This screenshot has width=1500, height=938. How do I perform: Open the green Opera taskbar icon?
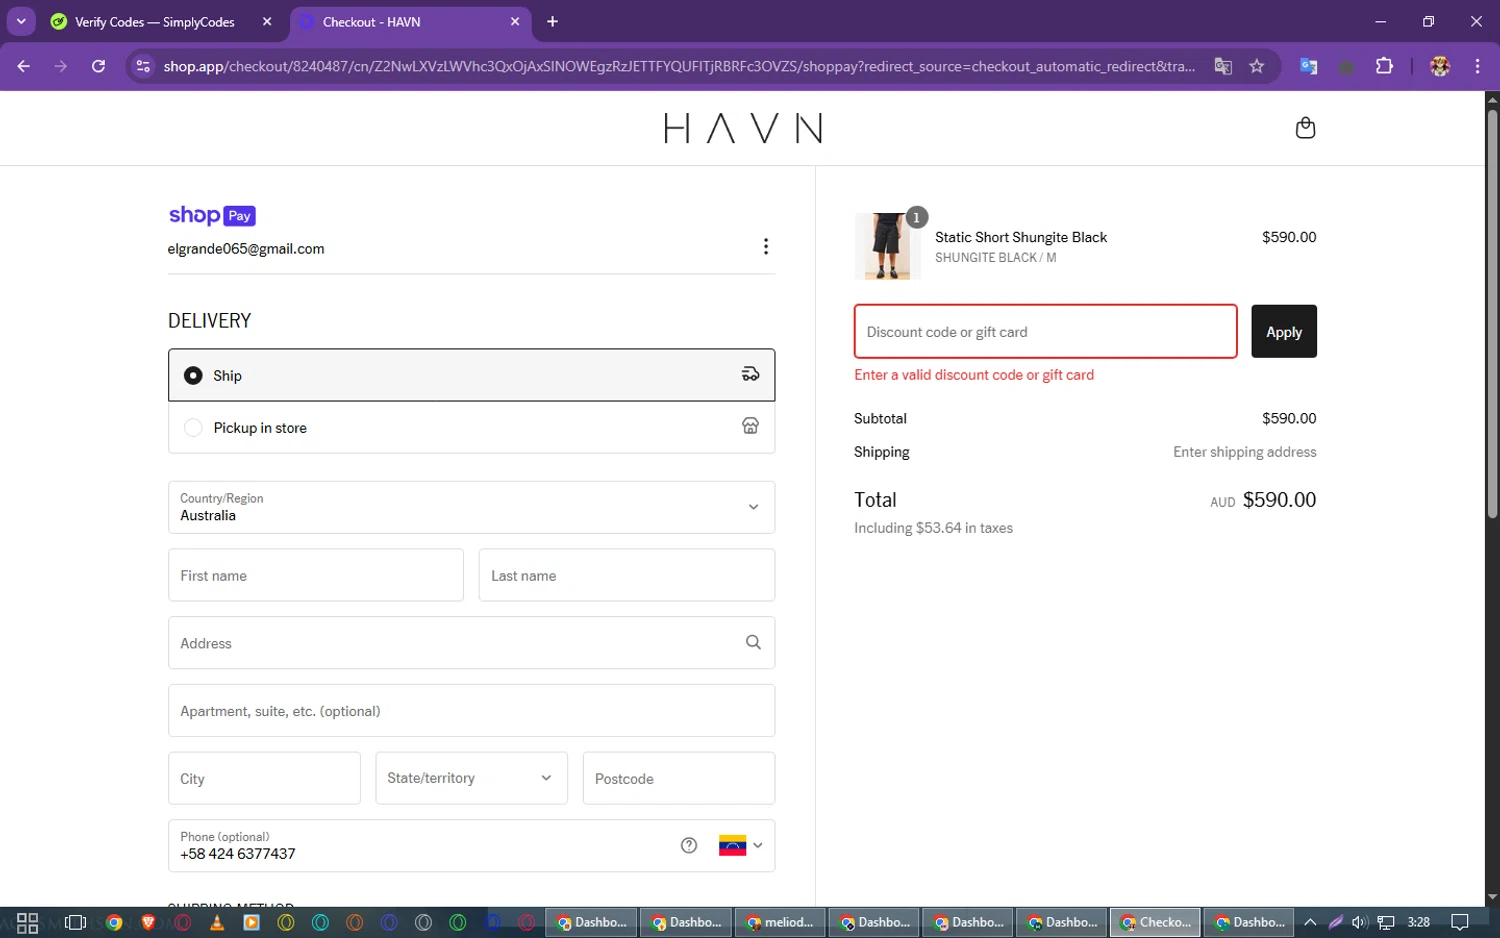(x=458, y=922)
